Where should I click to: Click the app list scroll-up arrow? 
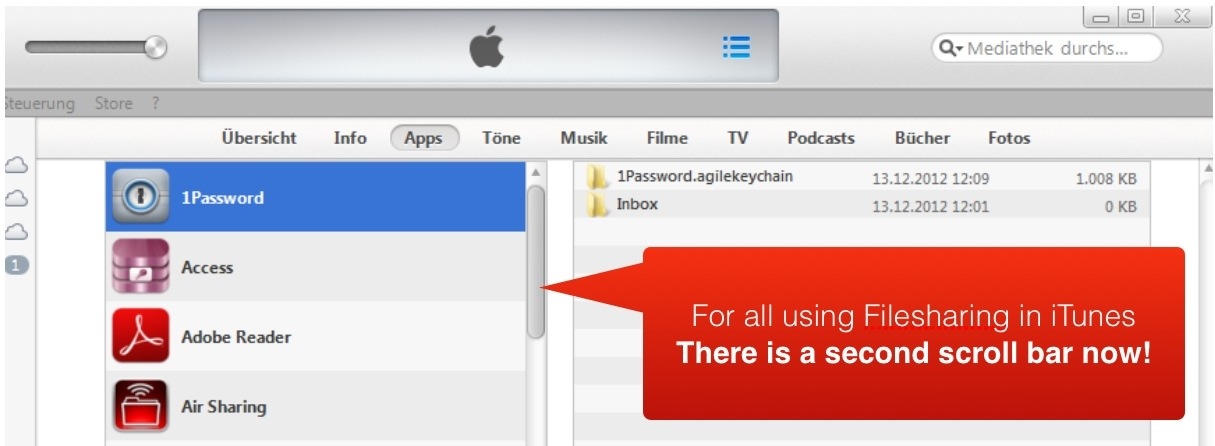coord(537,173)
